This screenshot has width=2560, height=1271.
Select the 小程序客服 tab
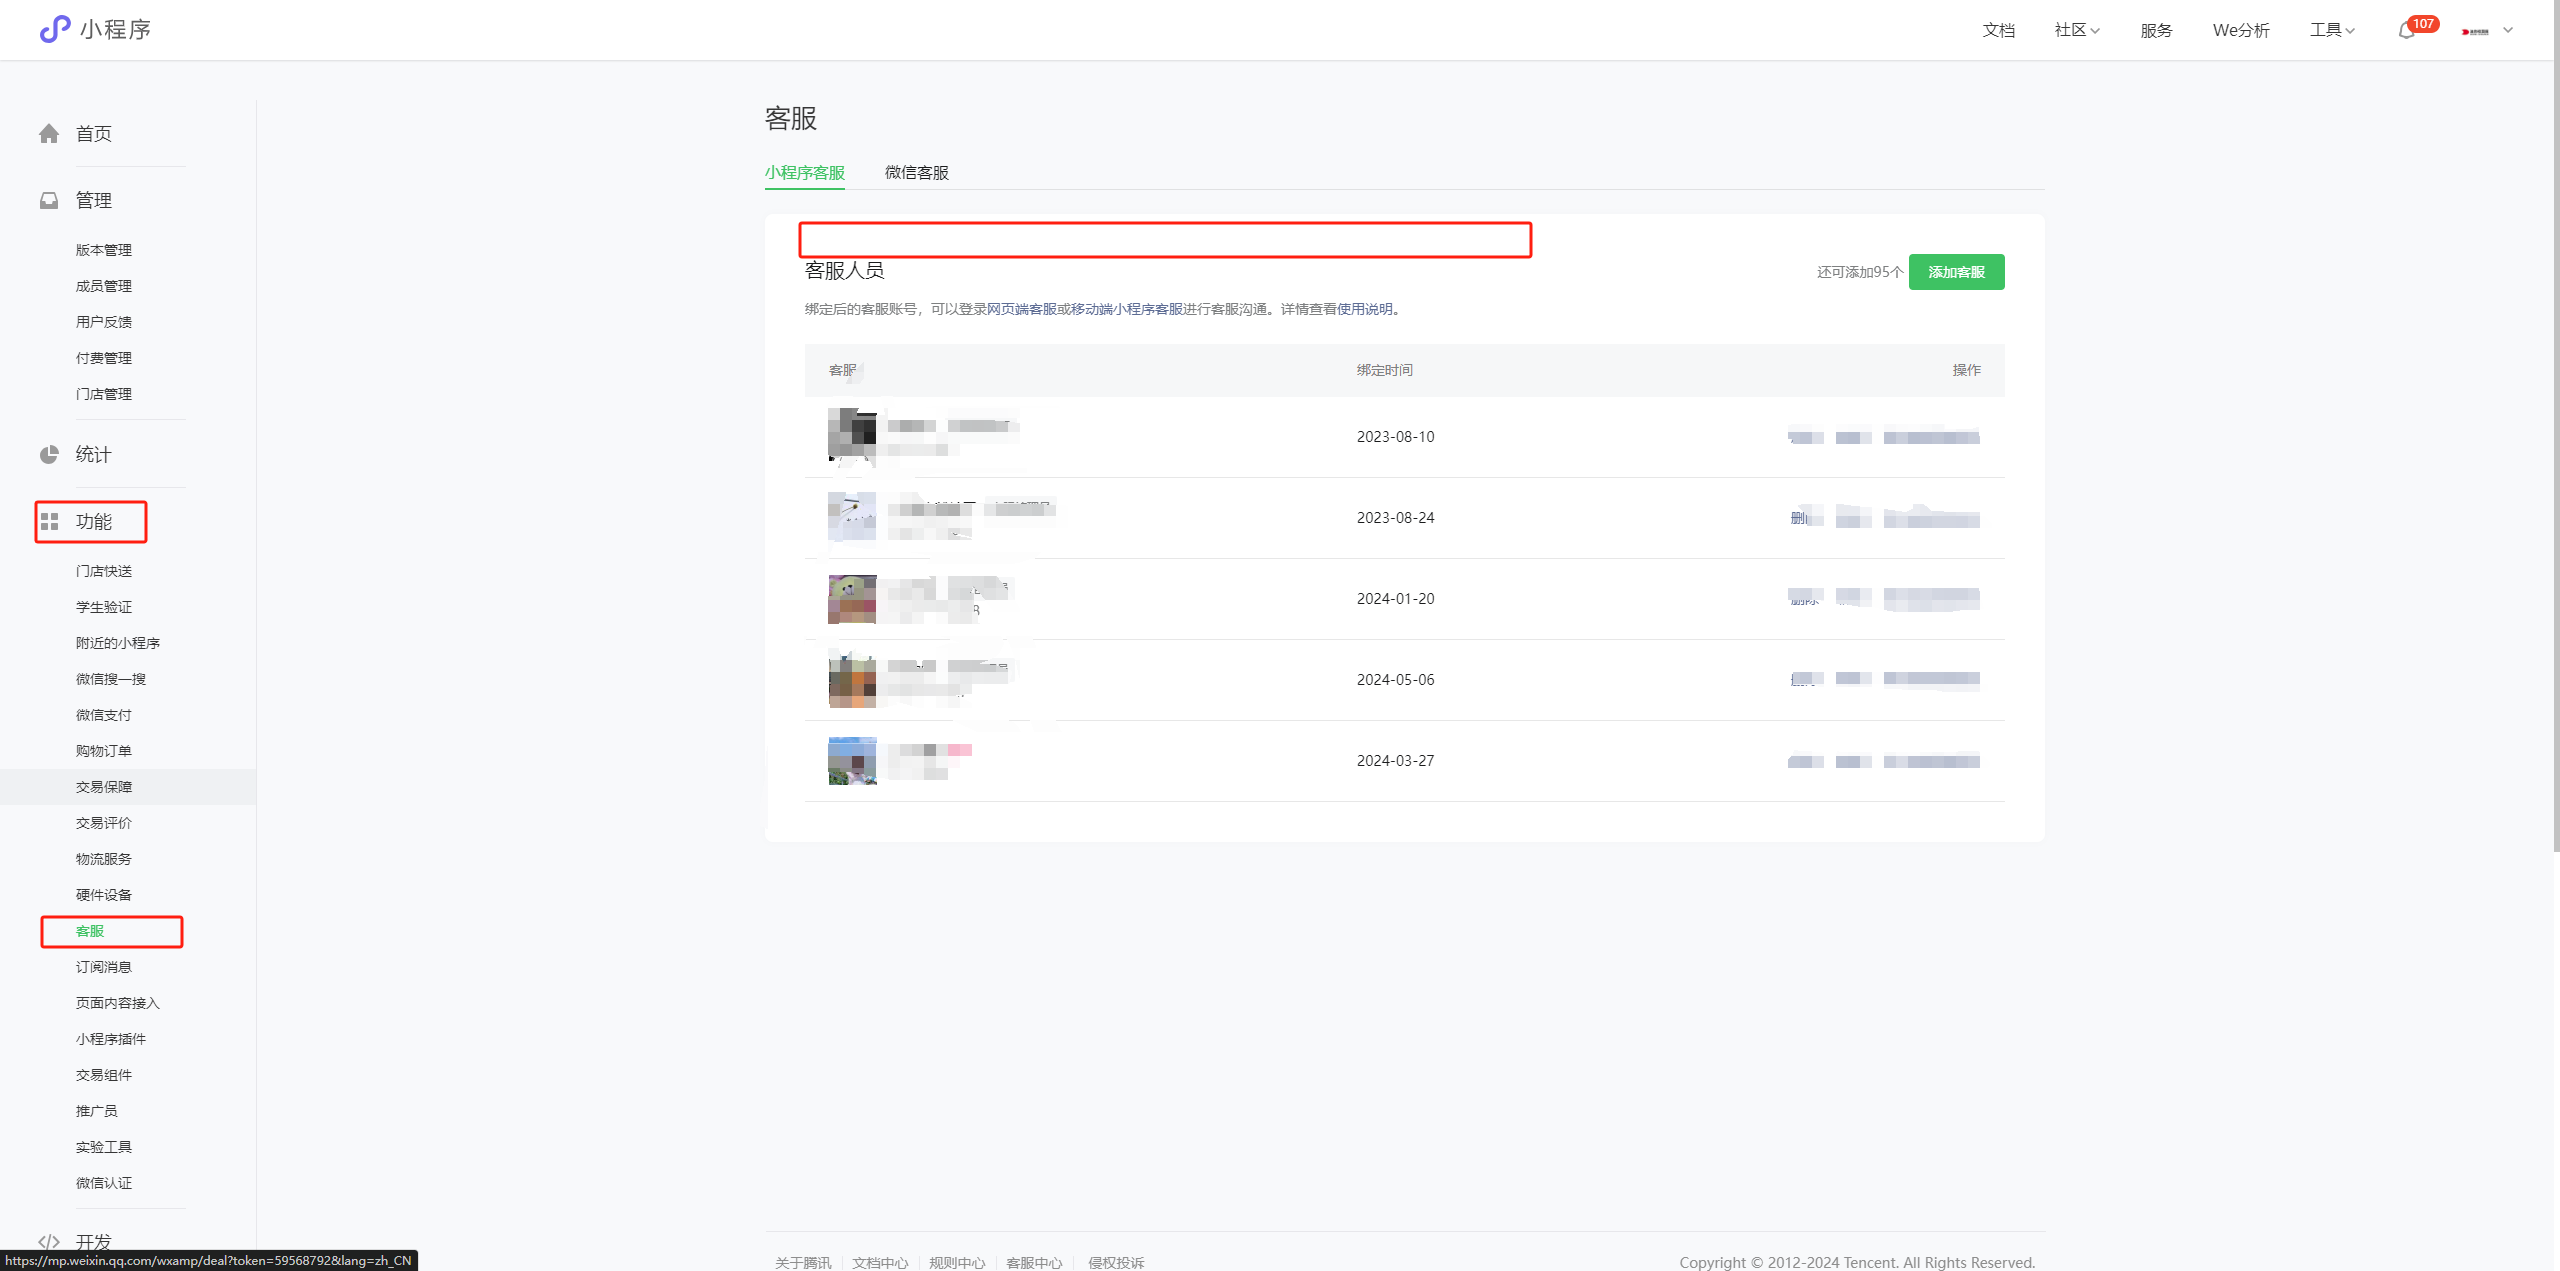(x=804, y=172)
